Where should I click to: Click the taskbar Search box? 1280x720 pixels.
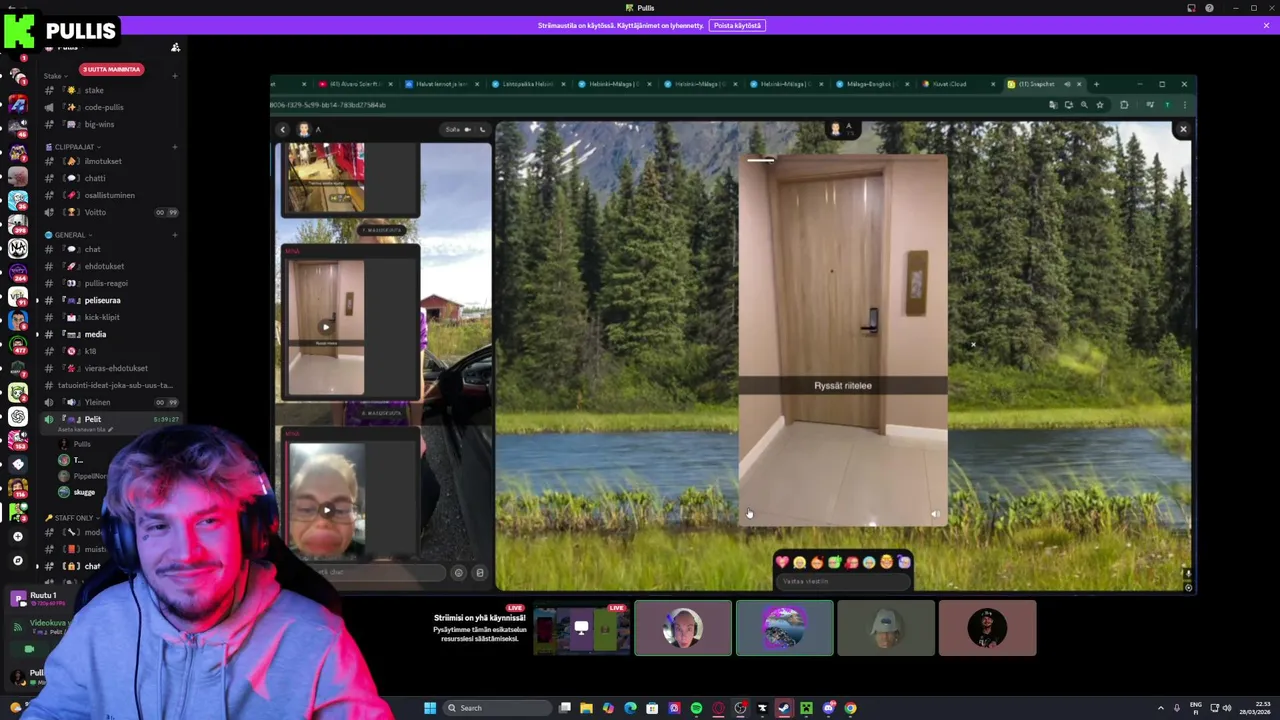coord(498,708)
